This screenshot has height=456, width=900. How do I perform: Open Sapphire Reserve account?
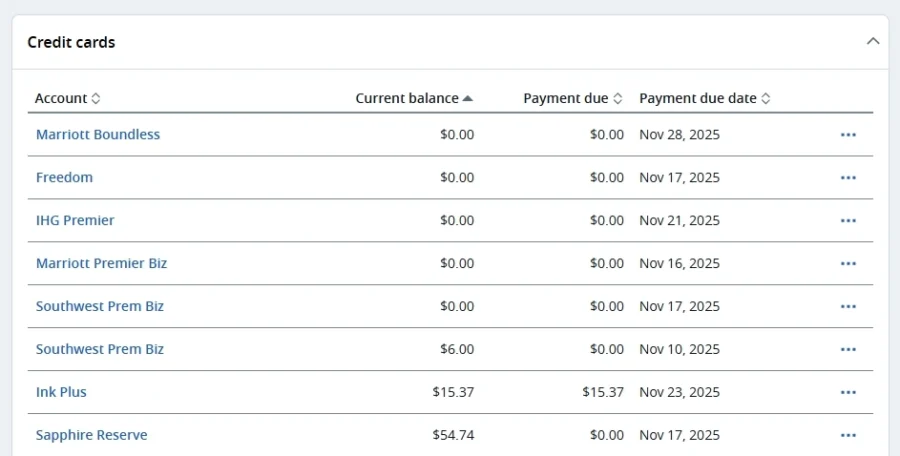click(x=91, y=436)
